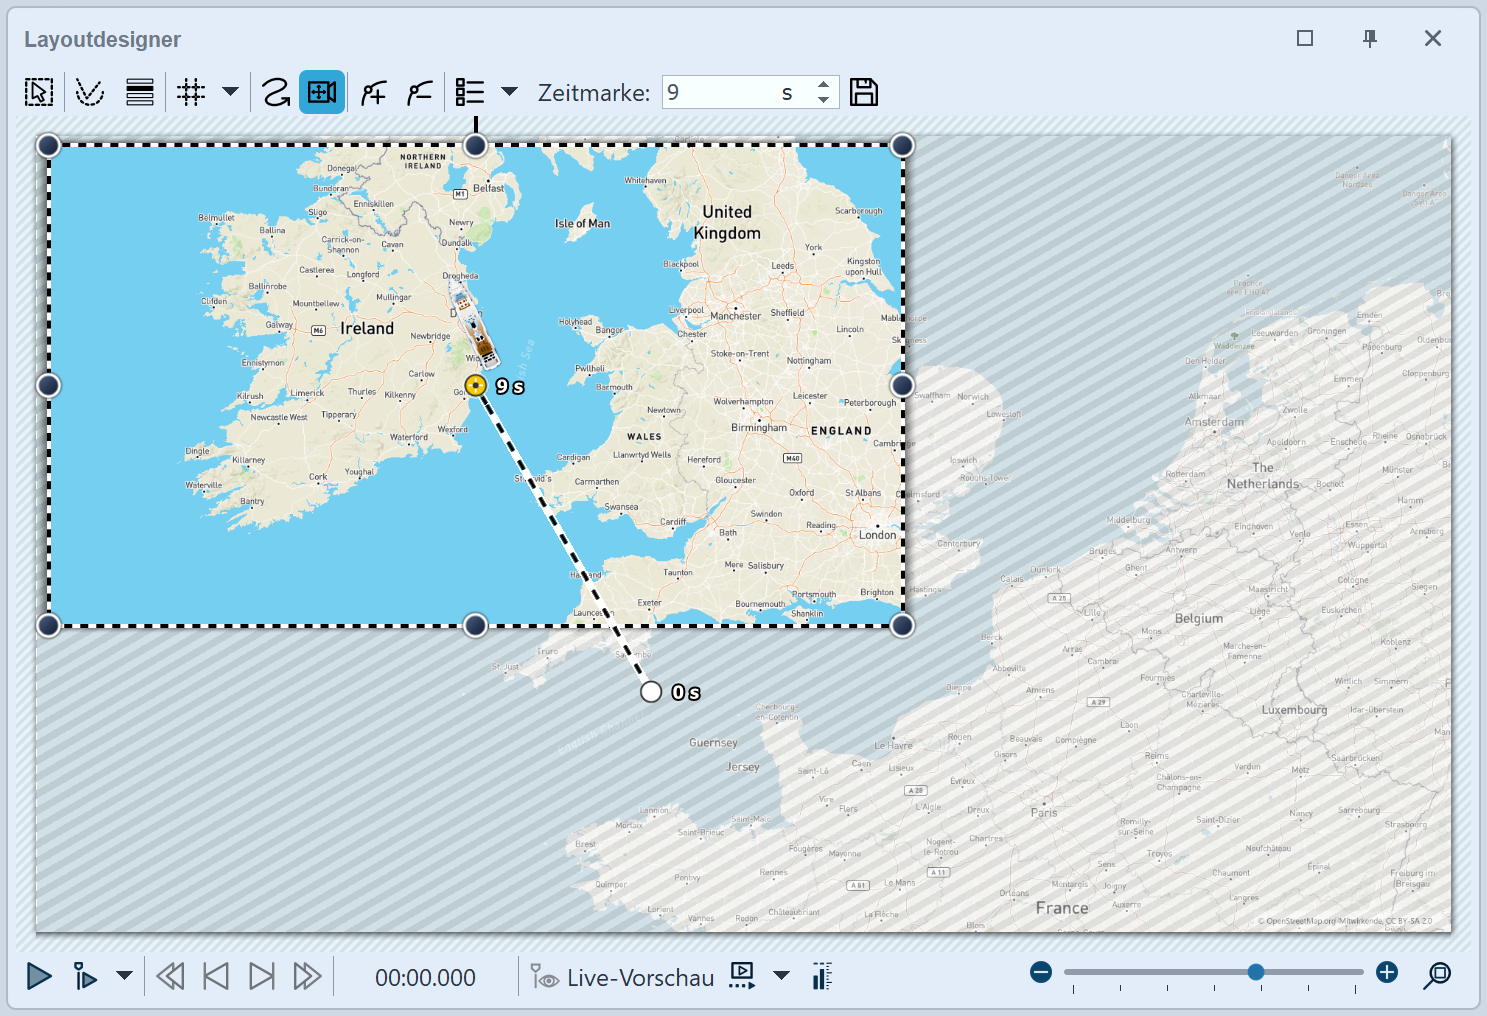1487x1016 pixels.
Task: Zoom in with the plus button
Action: click(1387, 972)
